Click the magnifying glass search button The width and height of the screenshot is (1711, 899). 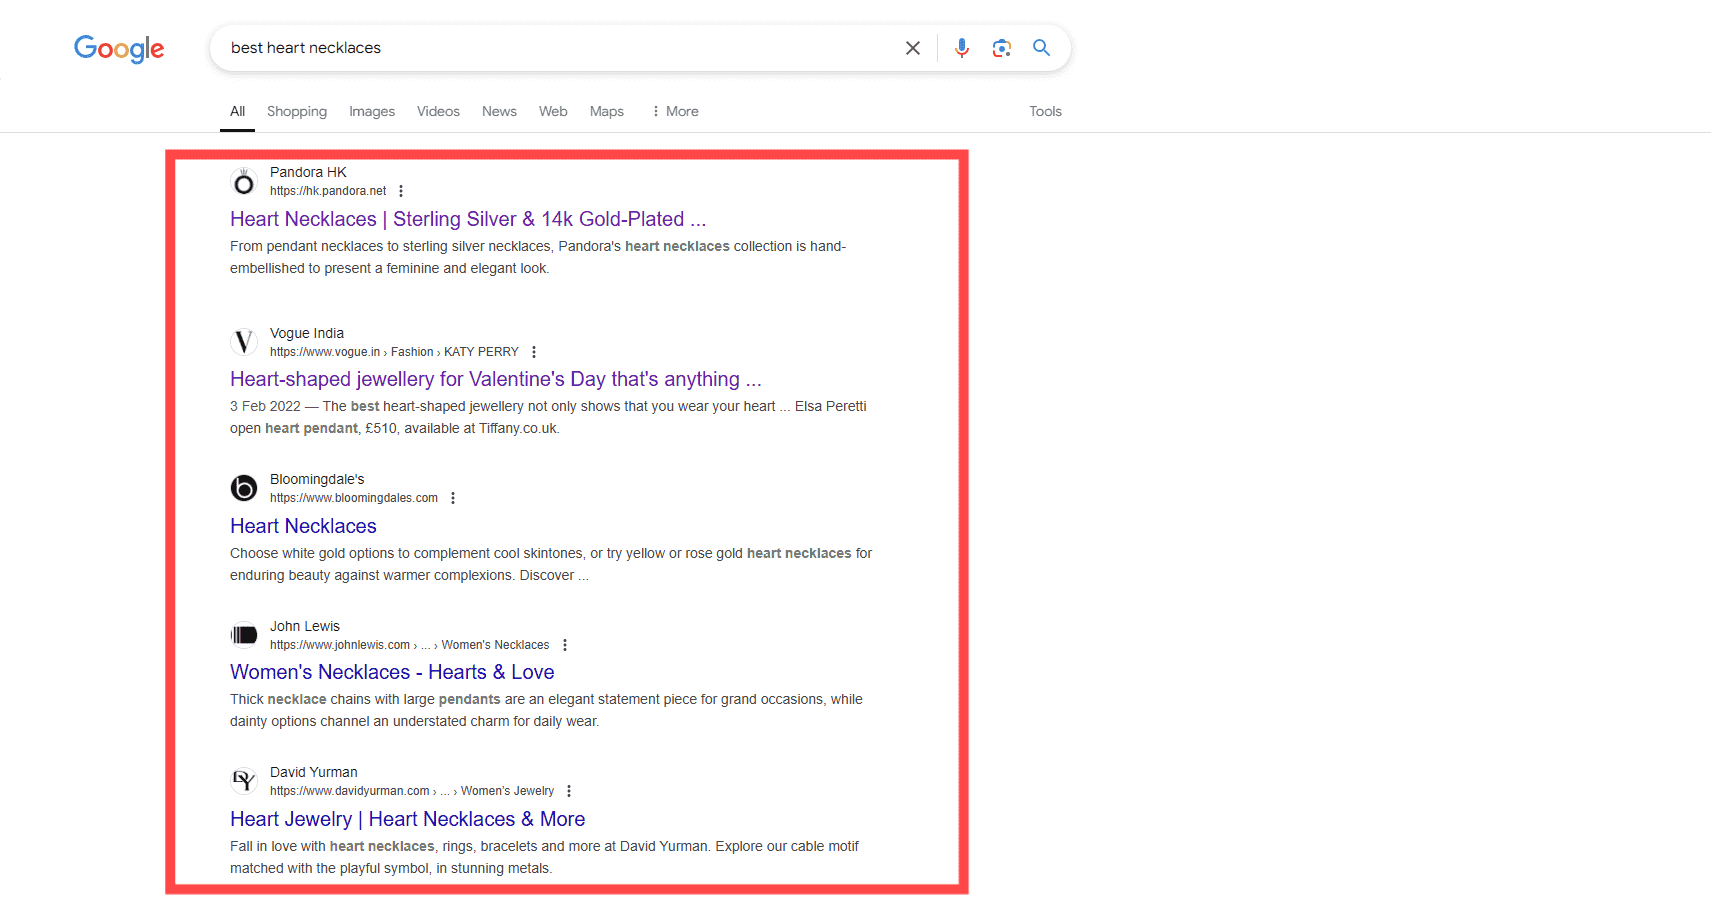(x=1041, y=48)
